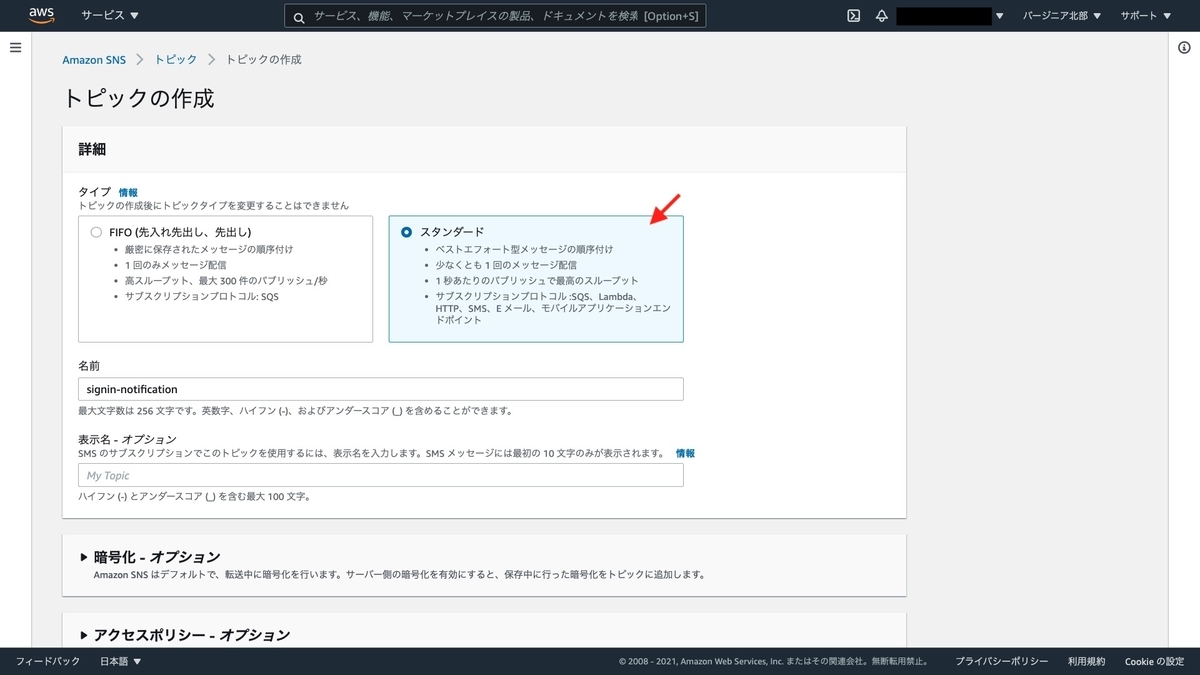This screenshot has width=1200, height=675.
Task: Click the サブスクリプションプロトコル: SQS bullet text
Action: coord(201,297)
